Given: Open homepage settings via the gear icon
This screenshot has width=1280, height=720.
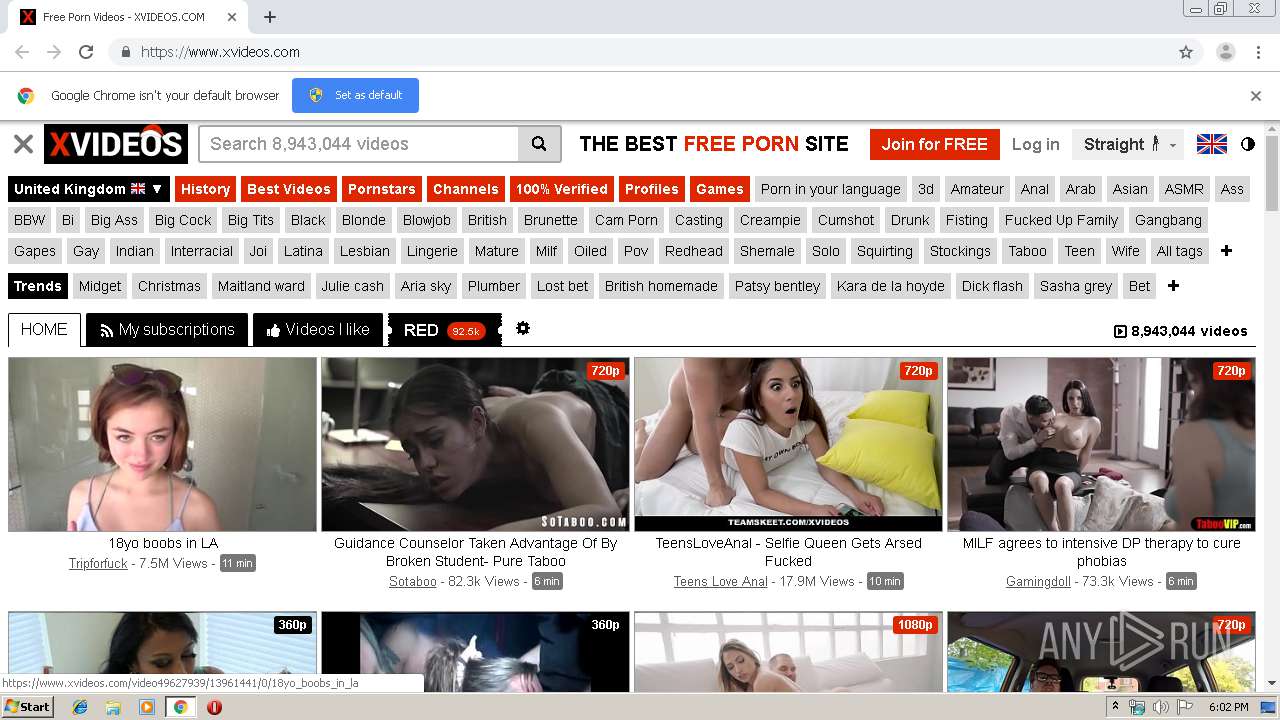Looking at the screenshot, I should click(522, 328).
